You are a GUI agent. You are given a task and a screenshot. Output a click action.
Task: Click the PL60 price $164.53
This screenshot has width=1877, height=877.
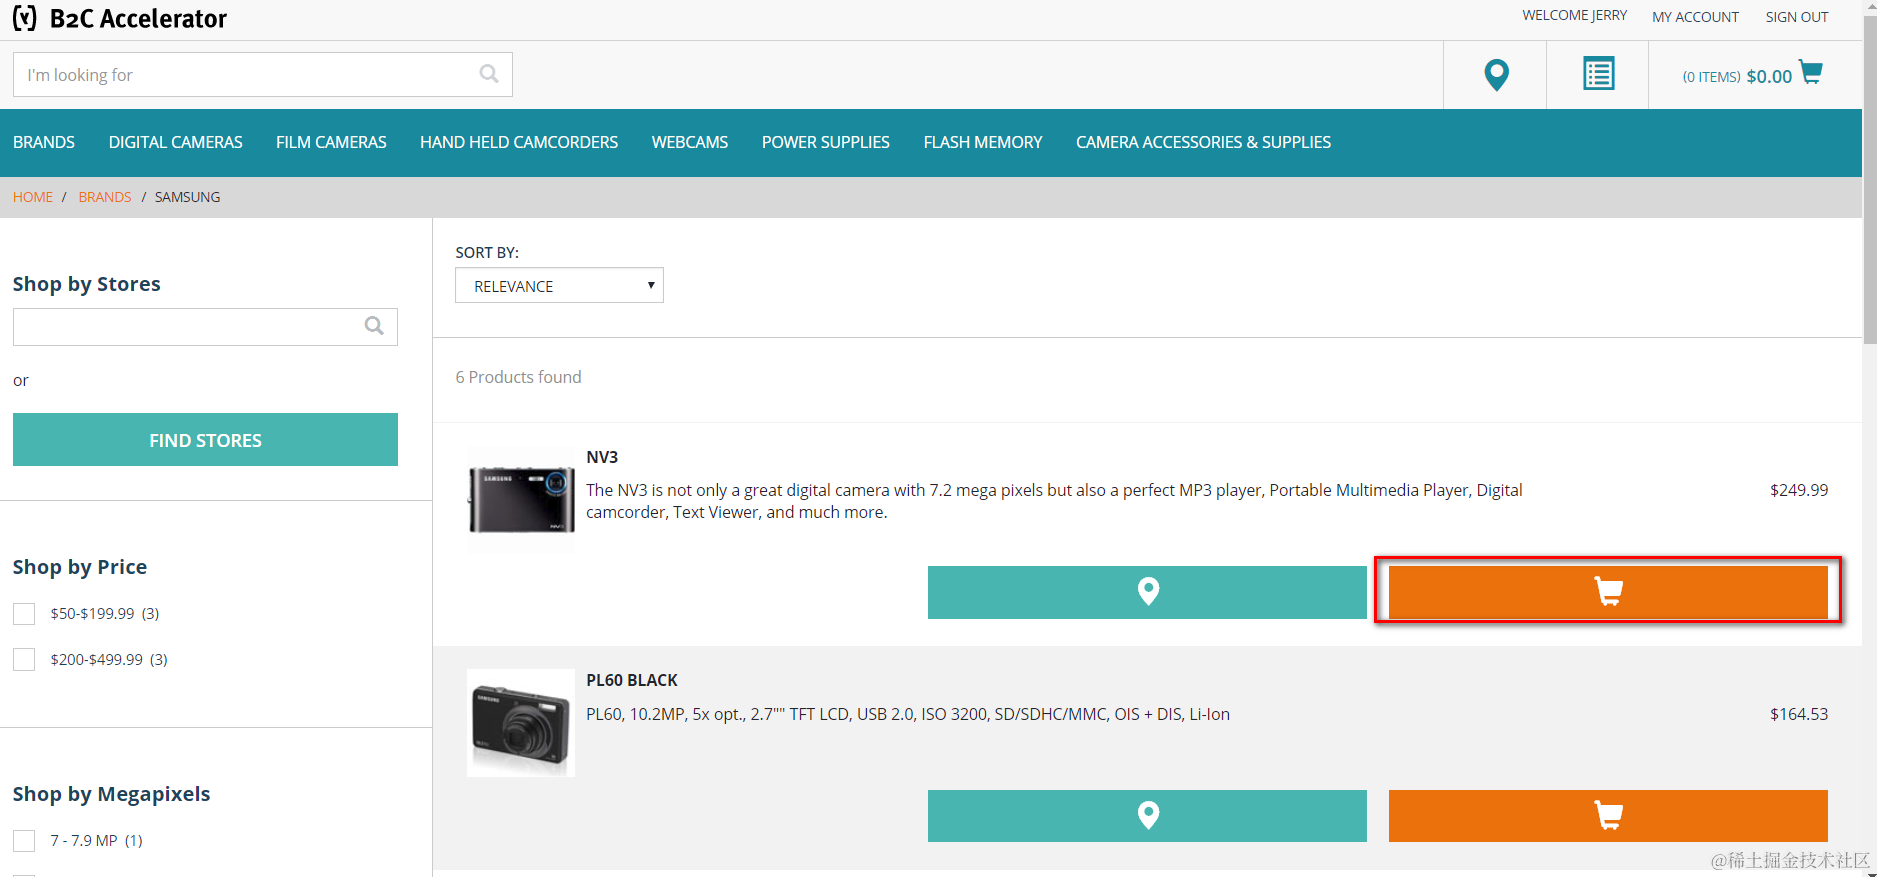click(x=1799, y=714)
